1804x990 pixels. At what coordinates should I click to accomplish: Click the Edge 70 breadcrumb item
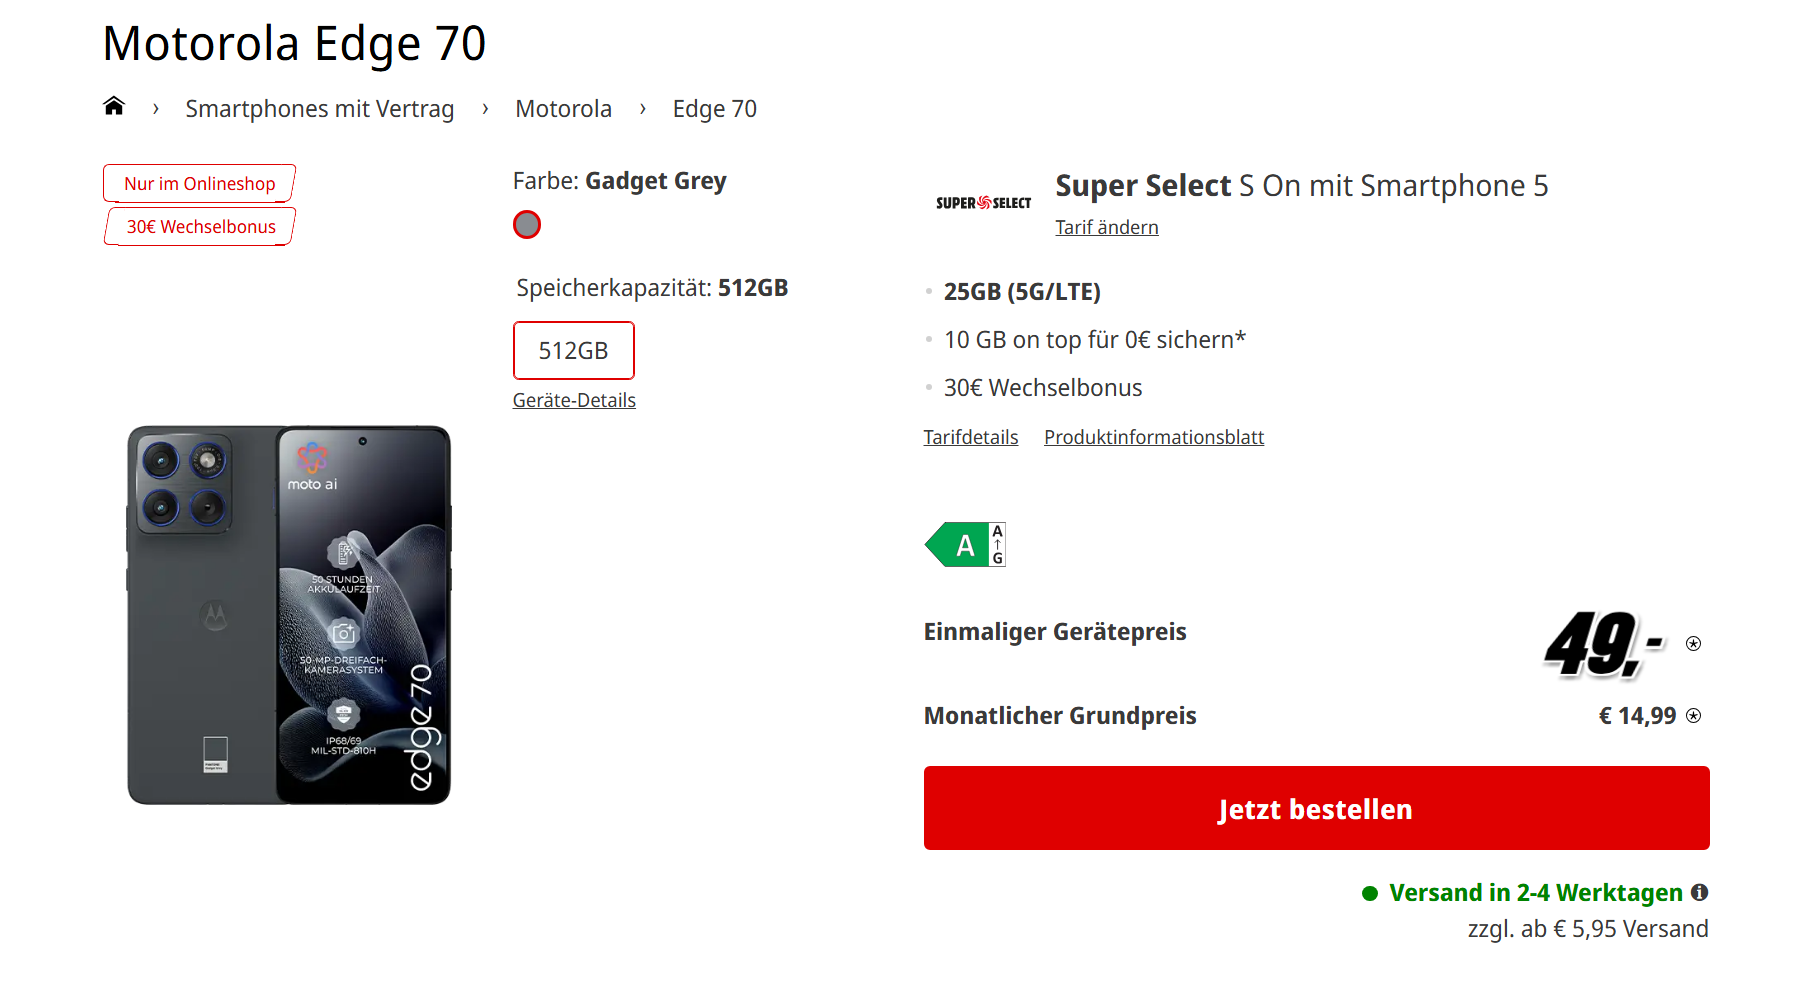pyautogui.click(x=714, y=109)
